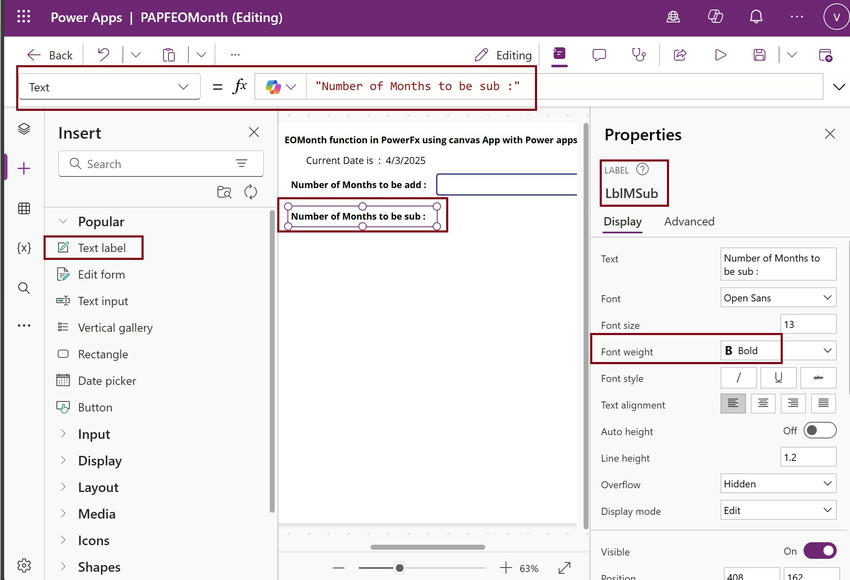Image resolution: width=850 pixels, height=580 pixels.
Task: Open header more options ellipsis
Action: pos(797,17)
